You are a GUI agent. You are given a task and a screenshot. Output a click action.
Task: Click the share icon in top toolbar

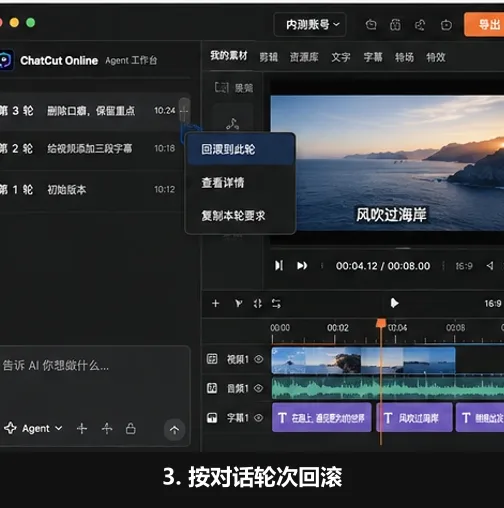pyautogui.click(x=420, y=25)
